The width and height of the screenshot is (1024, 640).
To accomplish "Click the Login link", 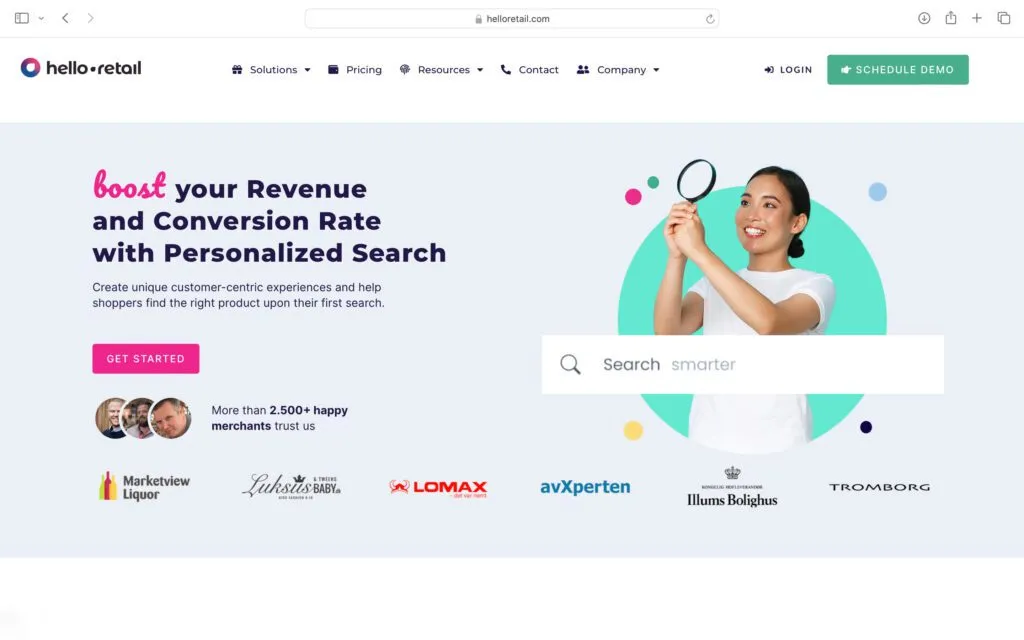I will 788,70.
